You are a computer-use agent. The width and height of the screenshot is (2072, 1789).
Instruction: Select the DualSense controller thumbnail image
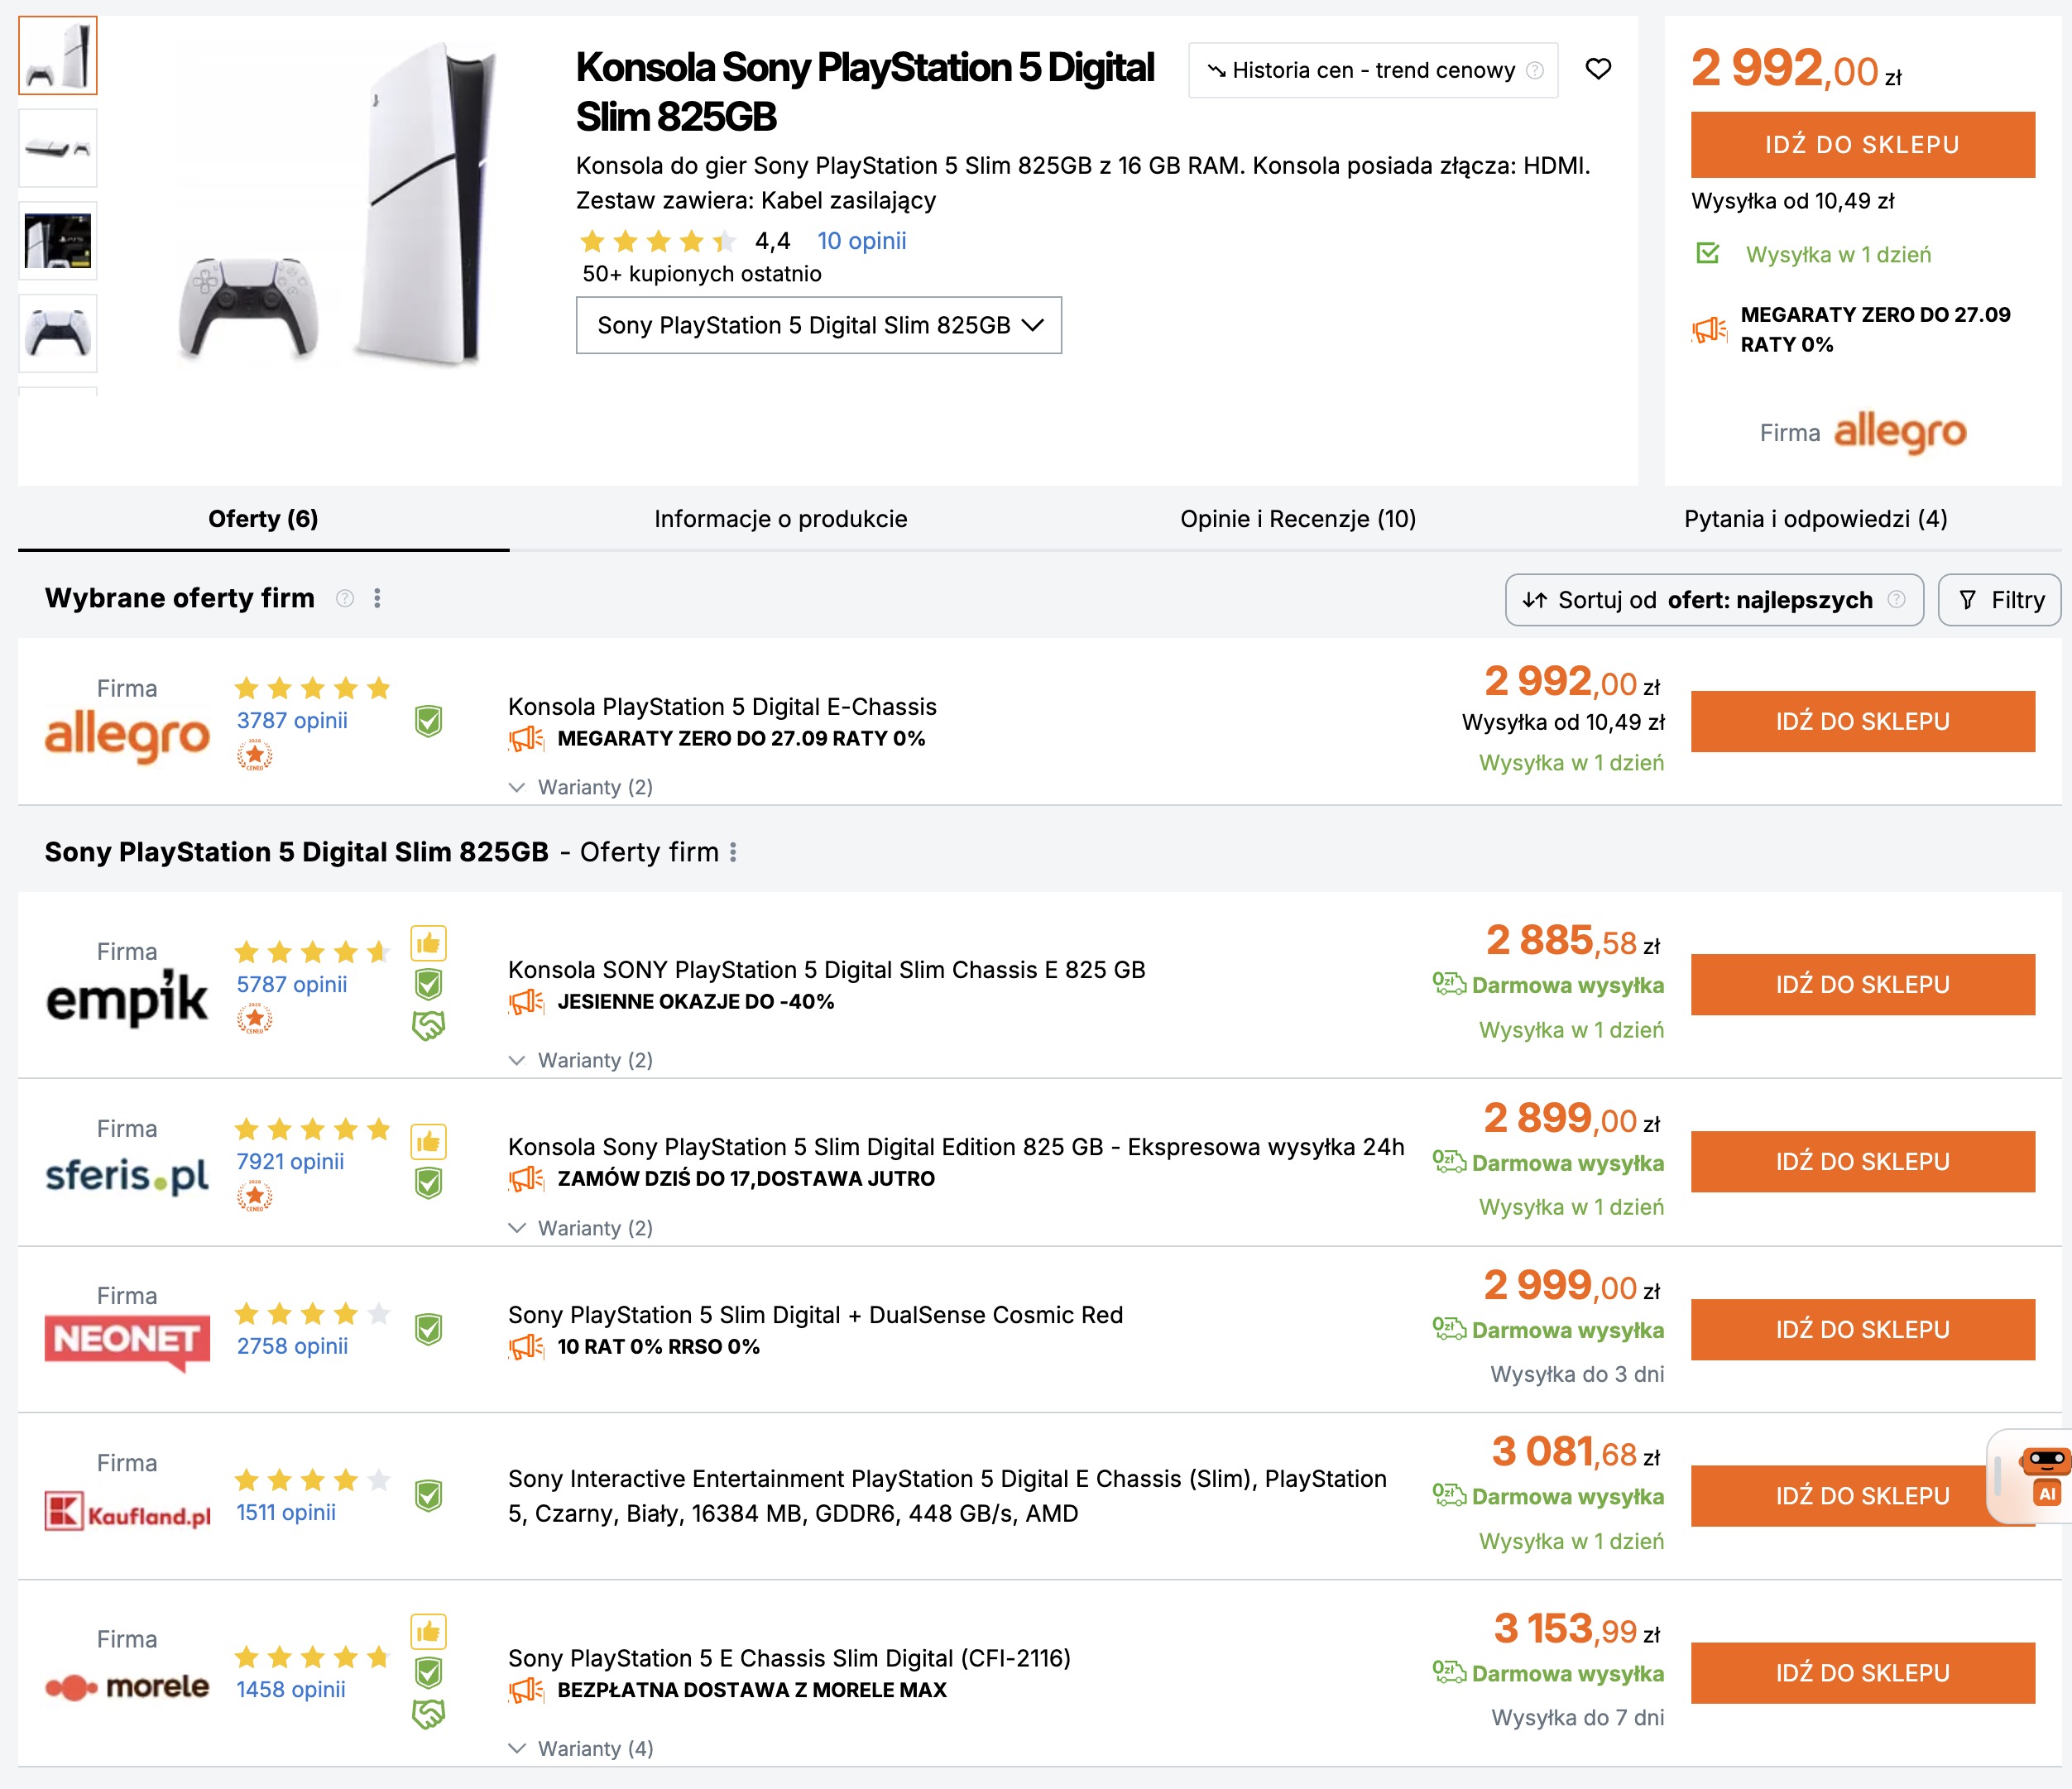click(58, 333)
